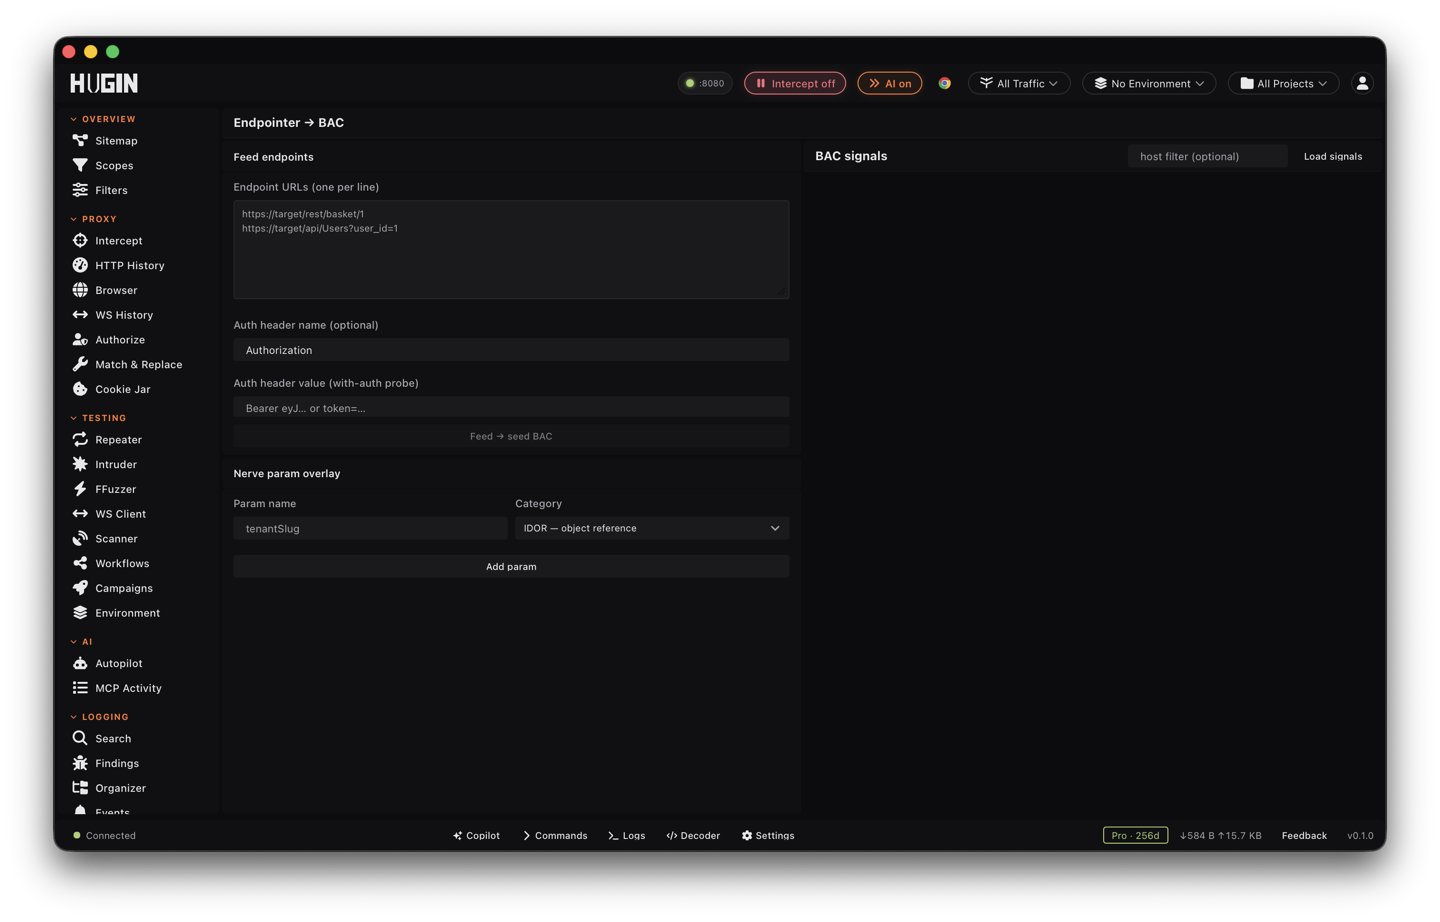Open the No Environment dropdown
1440x922 pixels.
coord(1149,83)
